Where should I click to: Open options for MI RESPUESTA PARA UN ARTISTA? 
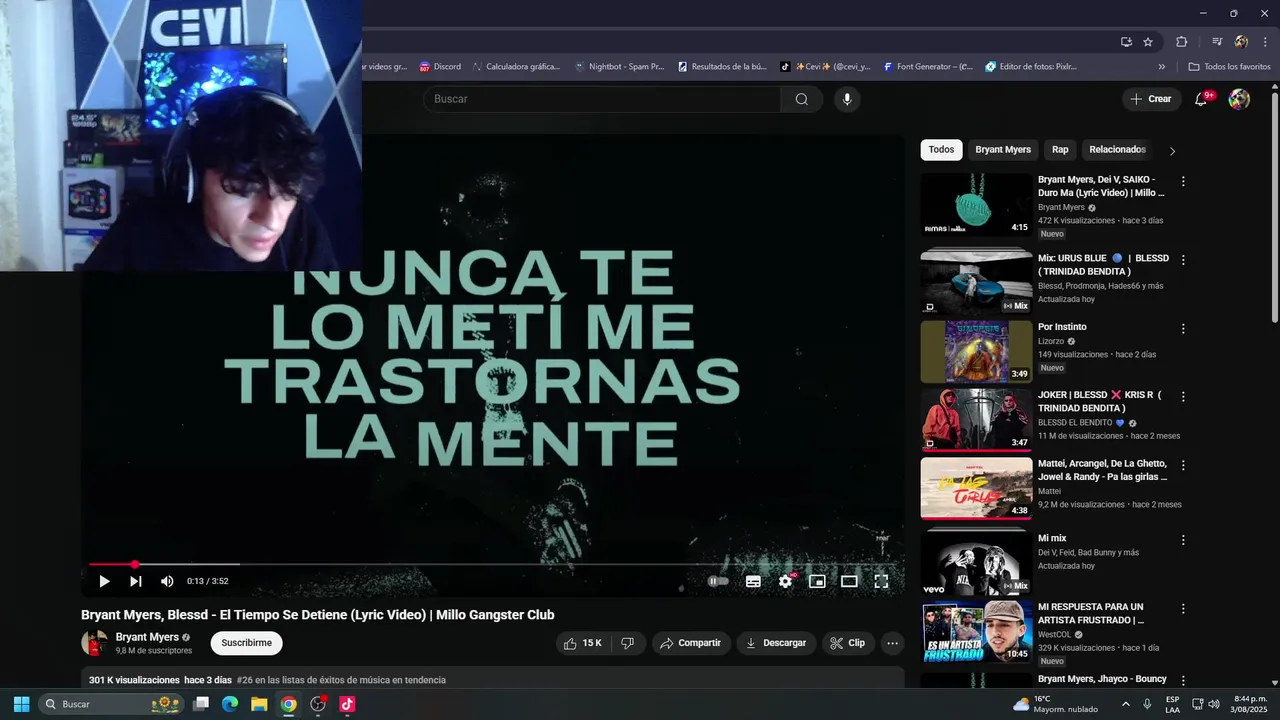pyautogui.click(x=1183, y=609)
